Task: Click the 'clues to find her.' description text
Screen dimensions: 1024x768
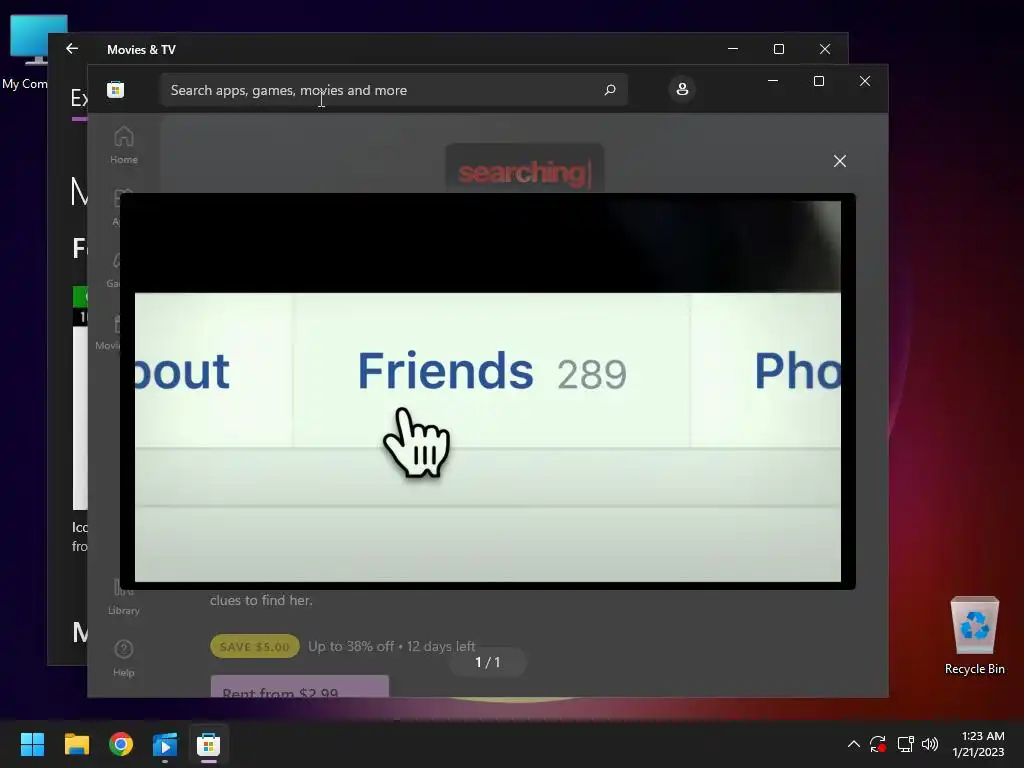Action: (x=261, y=600)
